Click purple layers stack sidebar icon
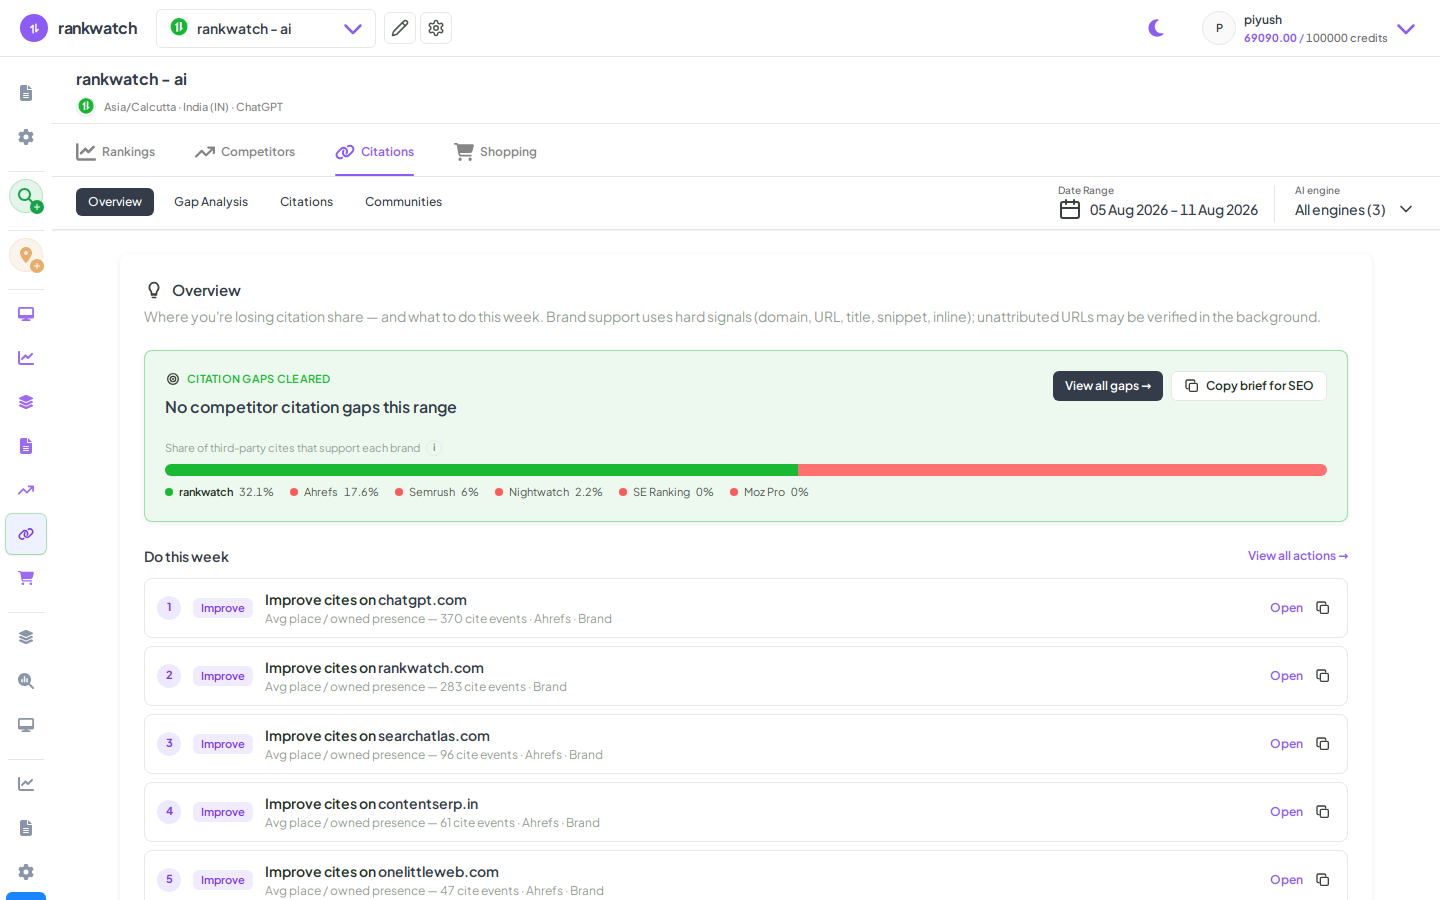The height and width of the screenshot is (900, 1440). tap(26, 402)
